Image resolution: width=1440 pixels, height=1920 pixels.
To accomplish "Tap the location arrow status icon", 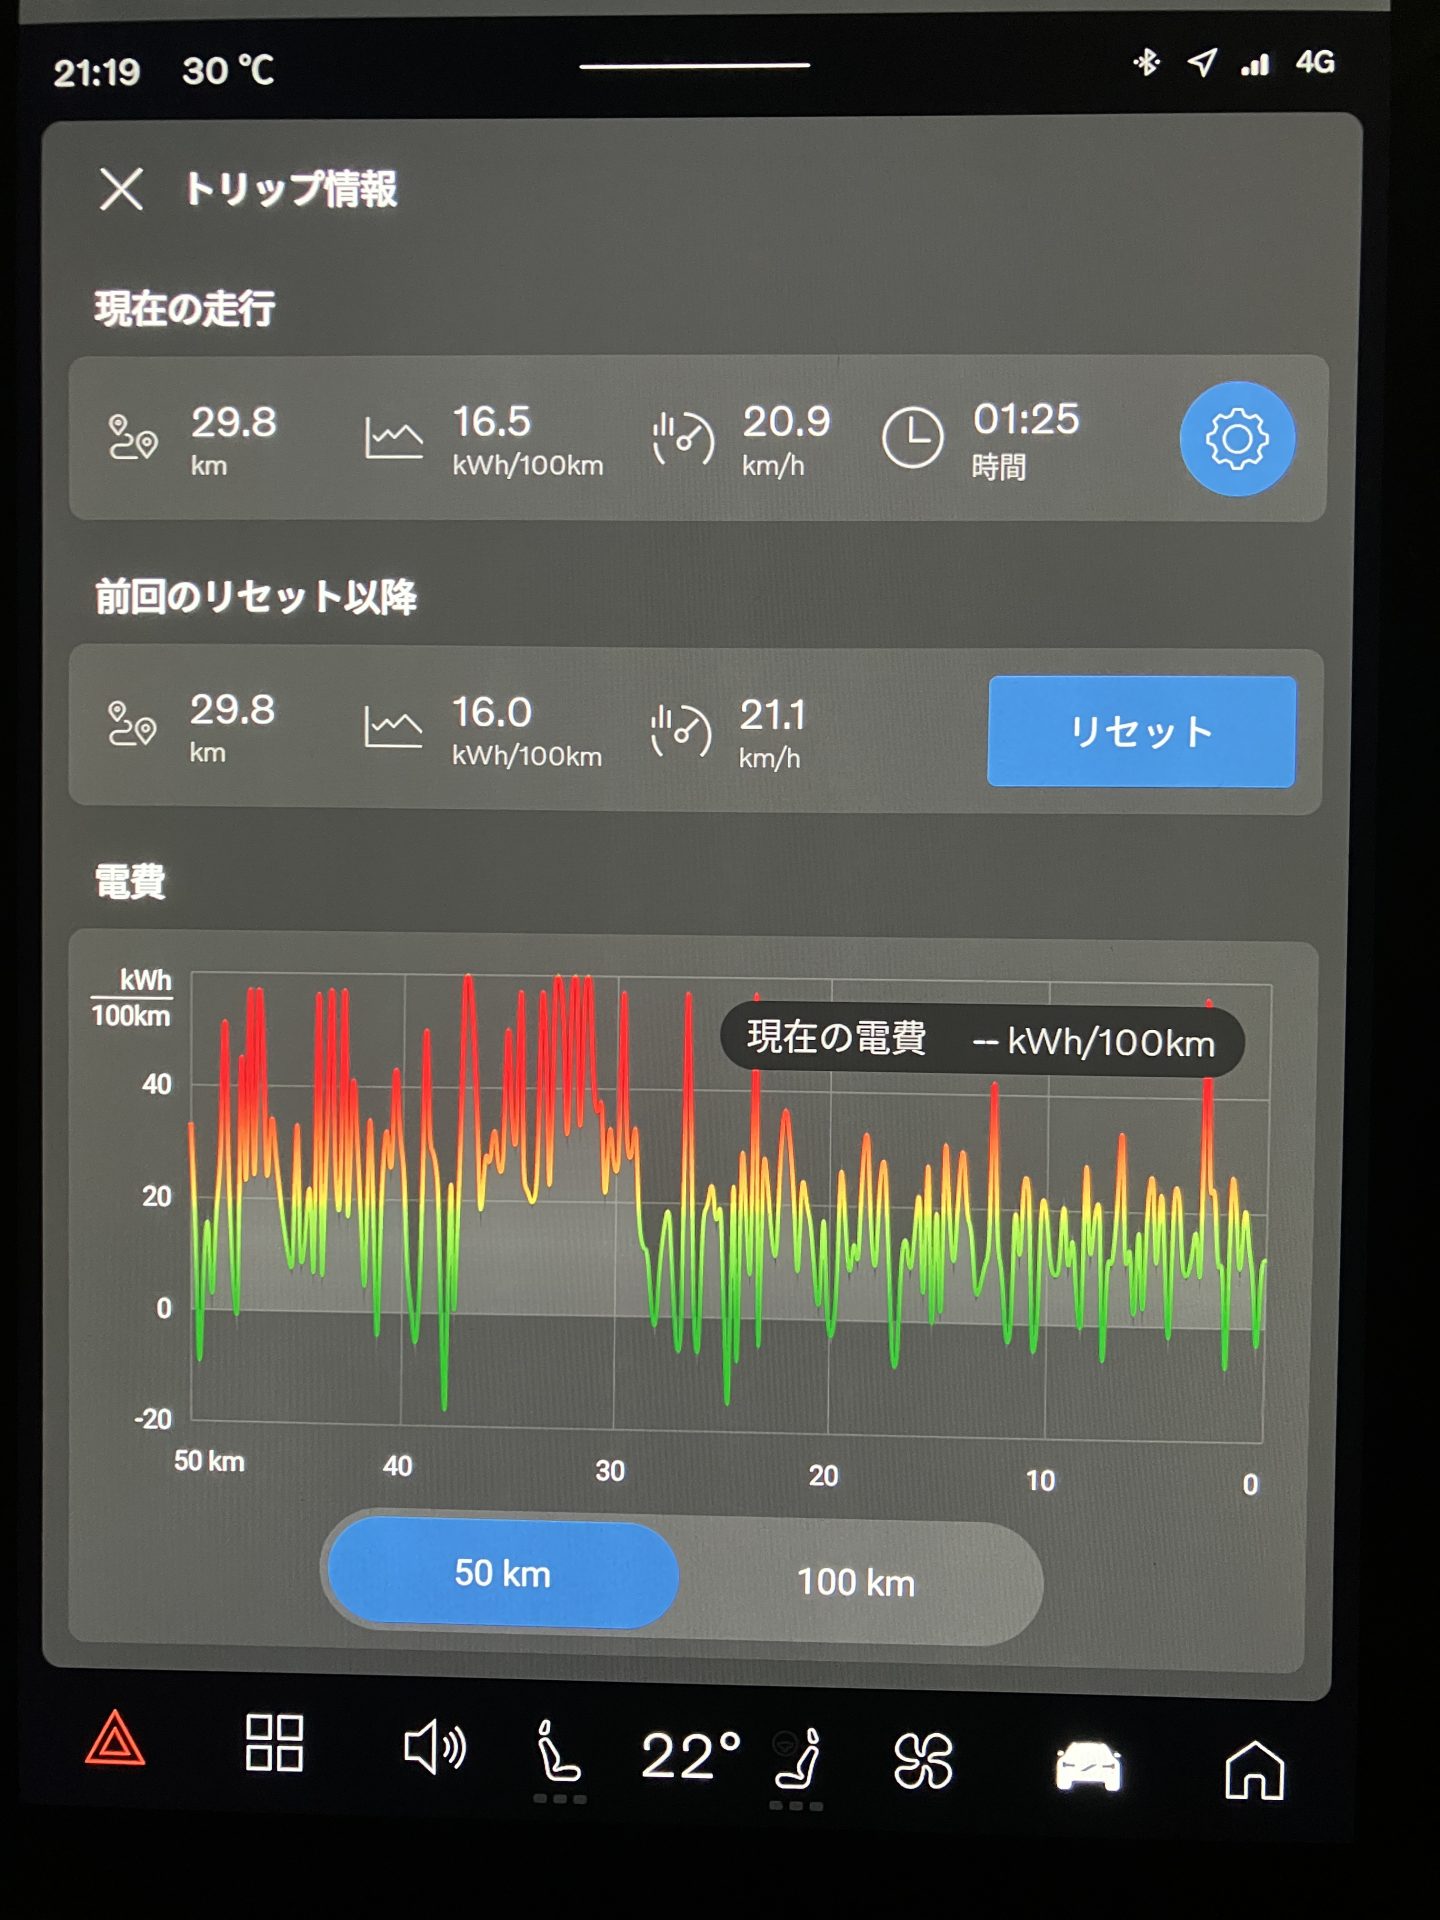I will click(1202, 63).
